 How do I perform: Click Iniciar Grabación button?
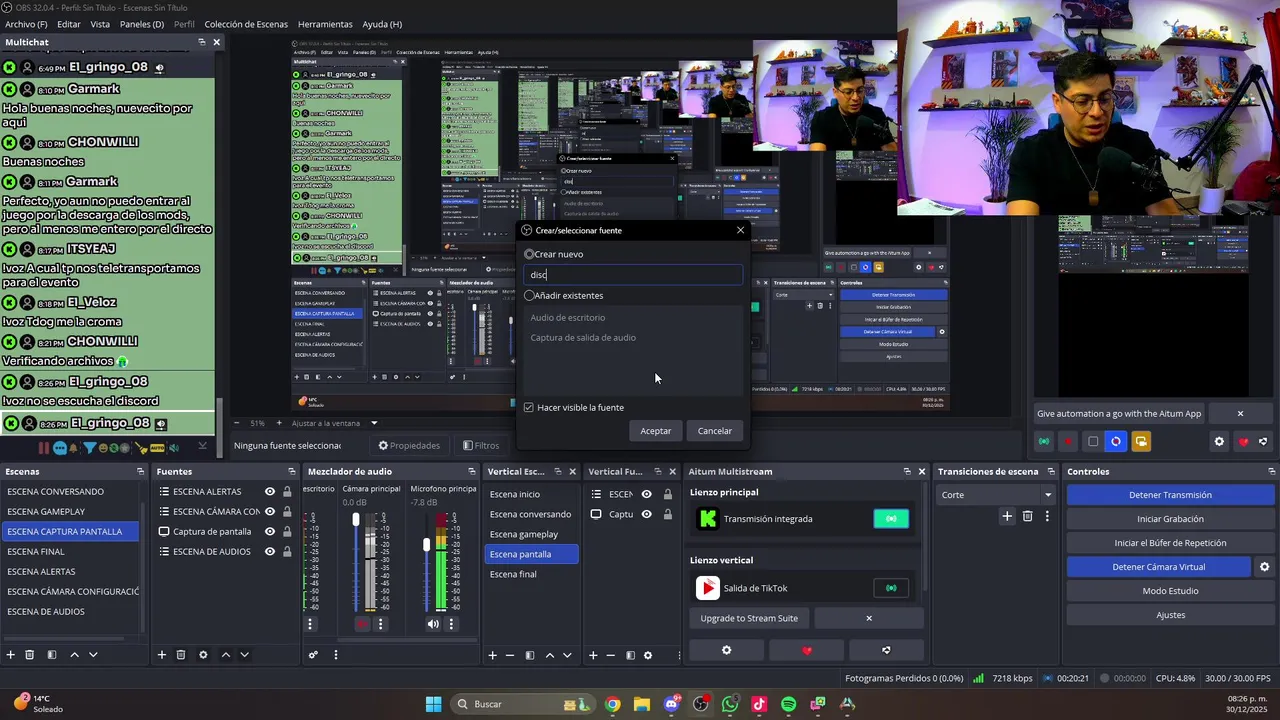pos(1170,519)
